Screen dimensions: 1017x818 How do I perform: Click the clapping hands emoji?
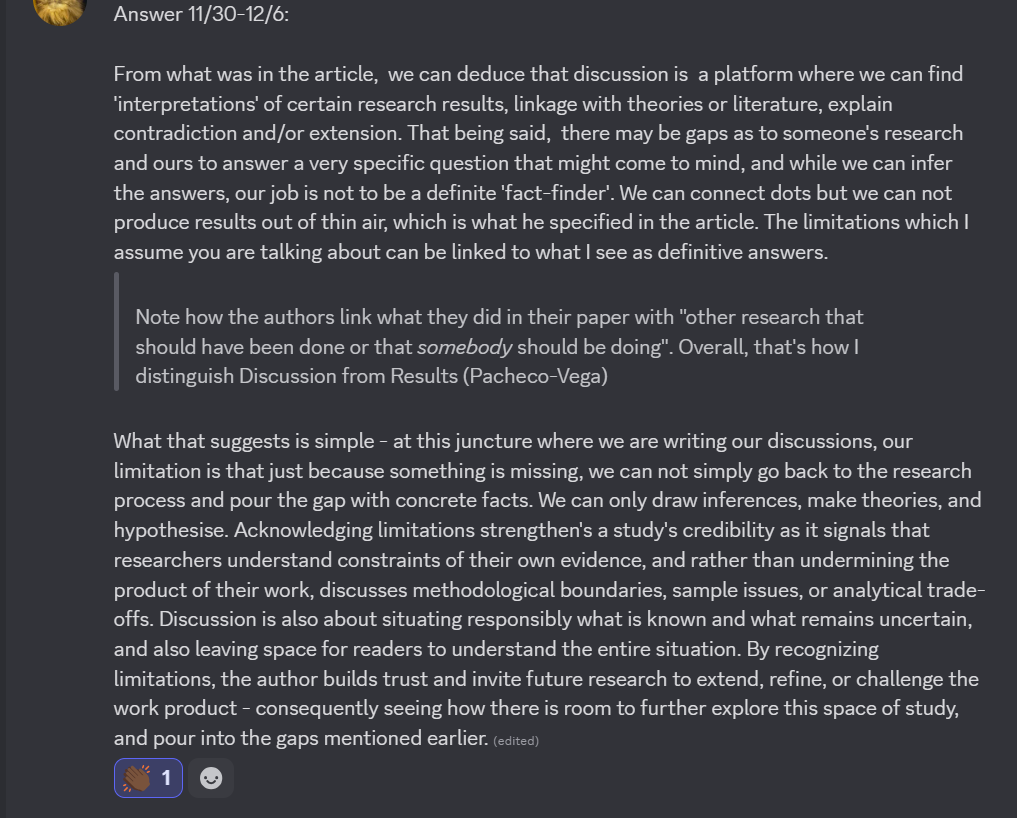[x=136, y=778]
